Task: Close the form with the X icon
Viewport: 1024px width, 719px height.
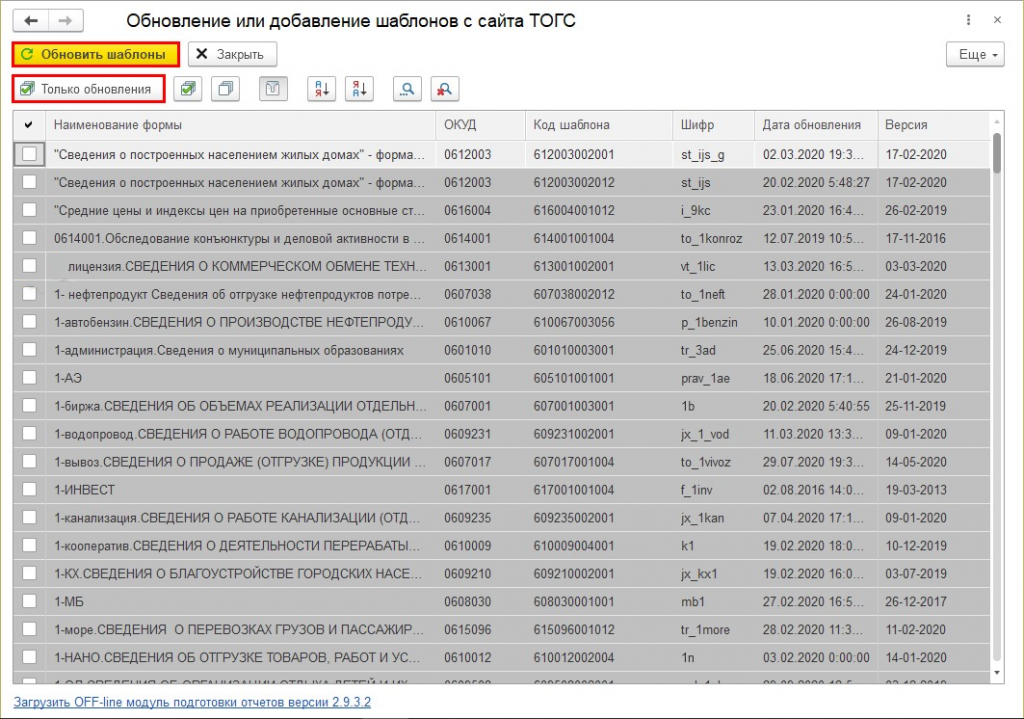Action: tap(997, 20)
